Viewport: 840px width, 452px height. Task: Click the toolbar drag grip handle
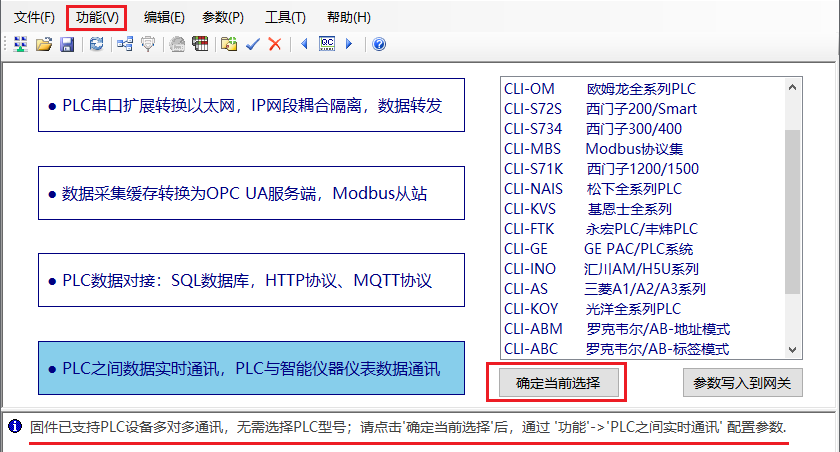pyautogui.click(x=5, y=44)
